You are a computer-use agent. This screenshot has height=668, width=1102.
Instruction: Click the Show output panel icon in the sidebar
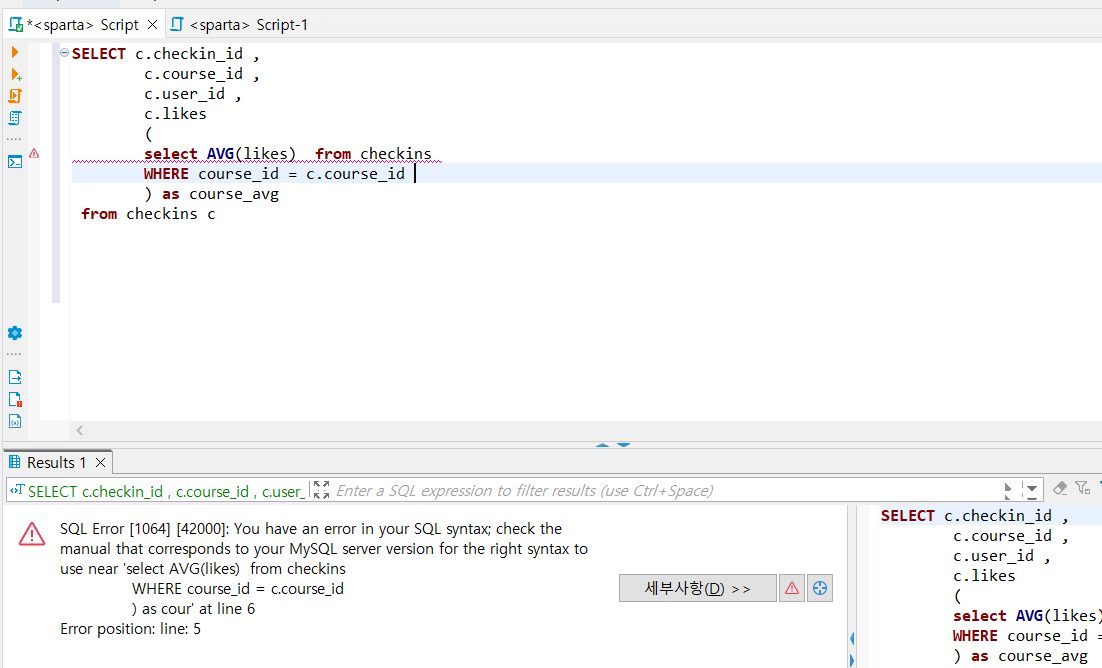(15, 377)
